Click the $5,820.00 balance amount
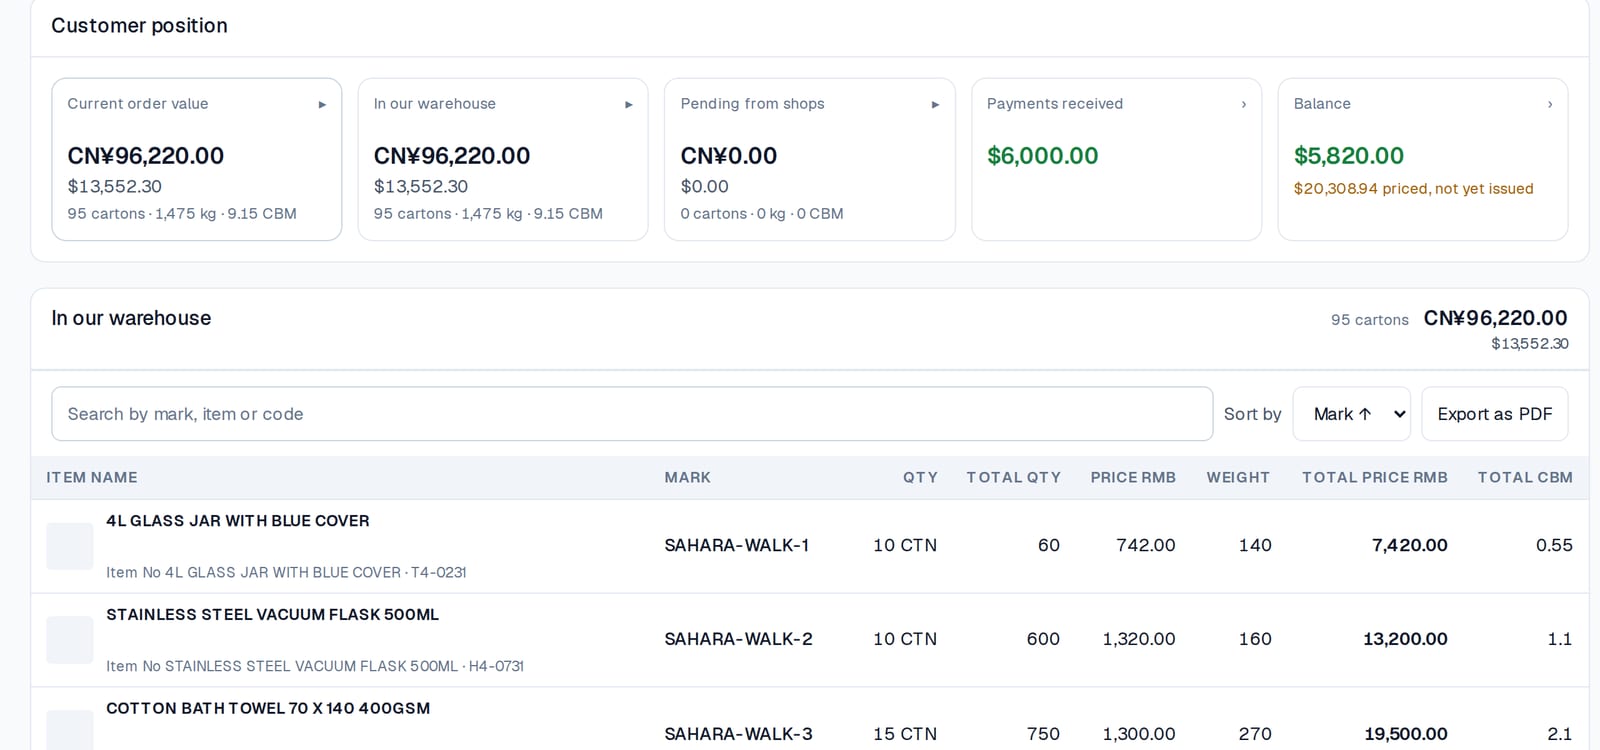Screen dimensions: 1600x750 pyautogui.click(x=1348, y=156)
